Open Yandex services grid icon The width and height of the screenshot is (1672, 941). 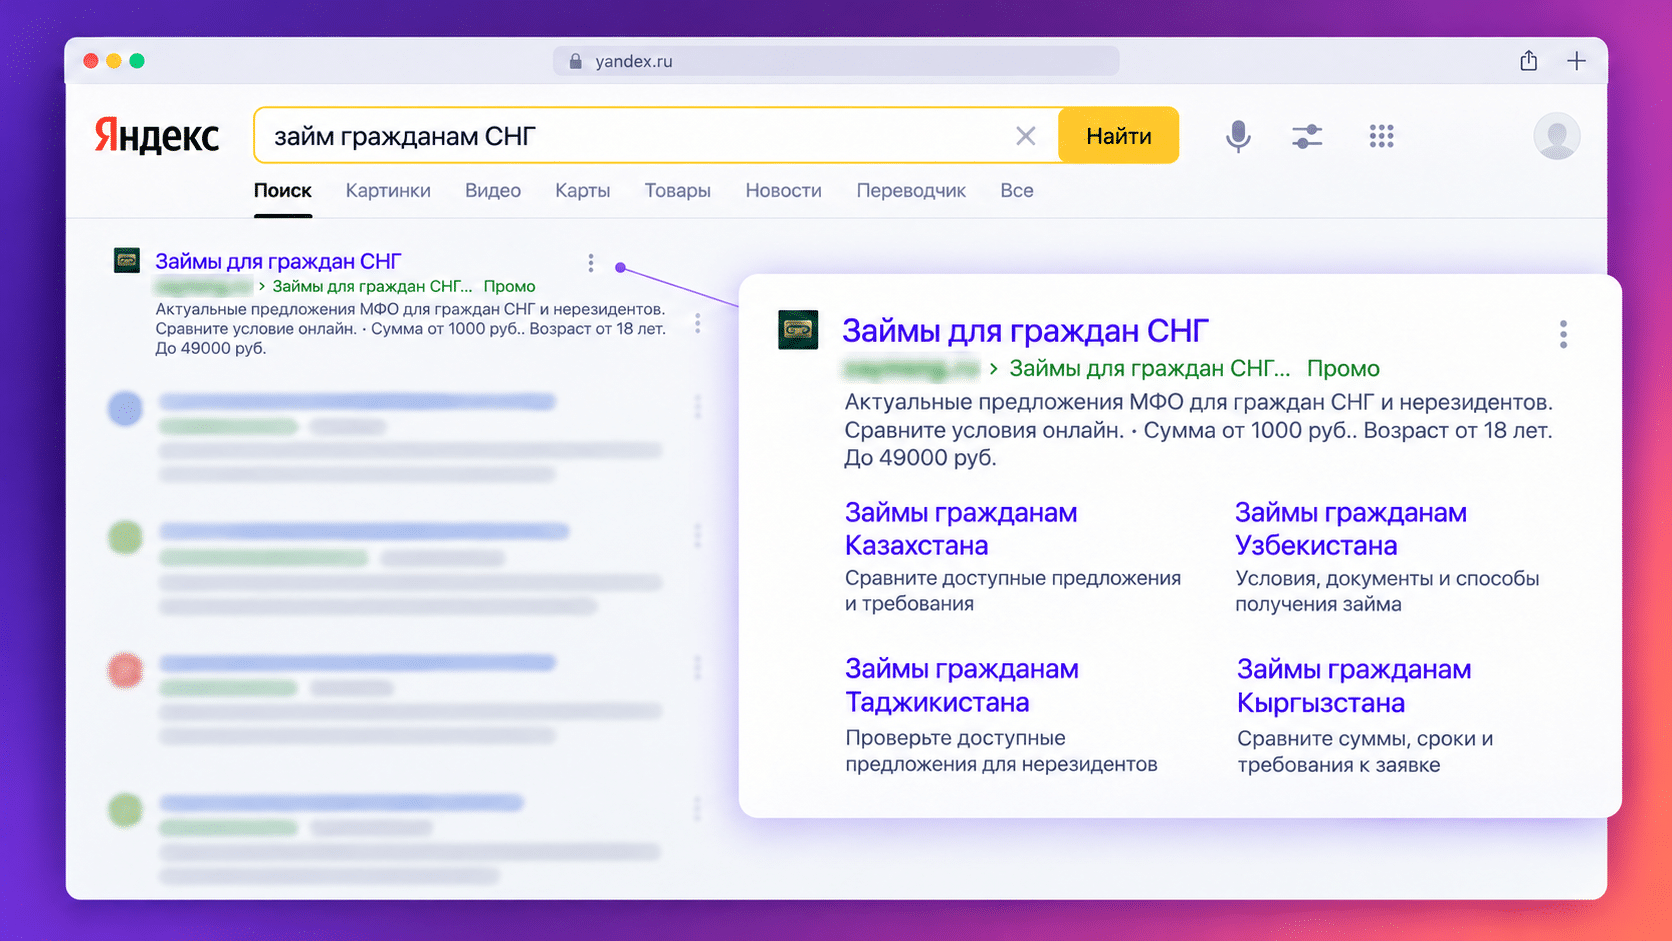1381,136
